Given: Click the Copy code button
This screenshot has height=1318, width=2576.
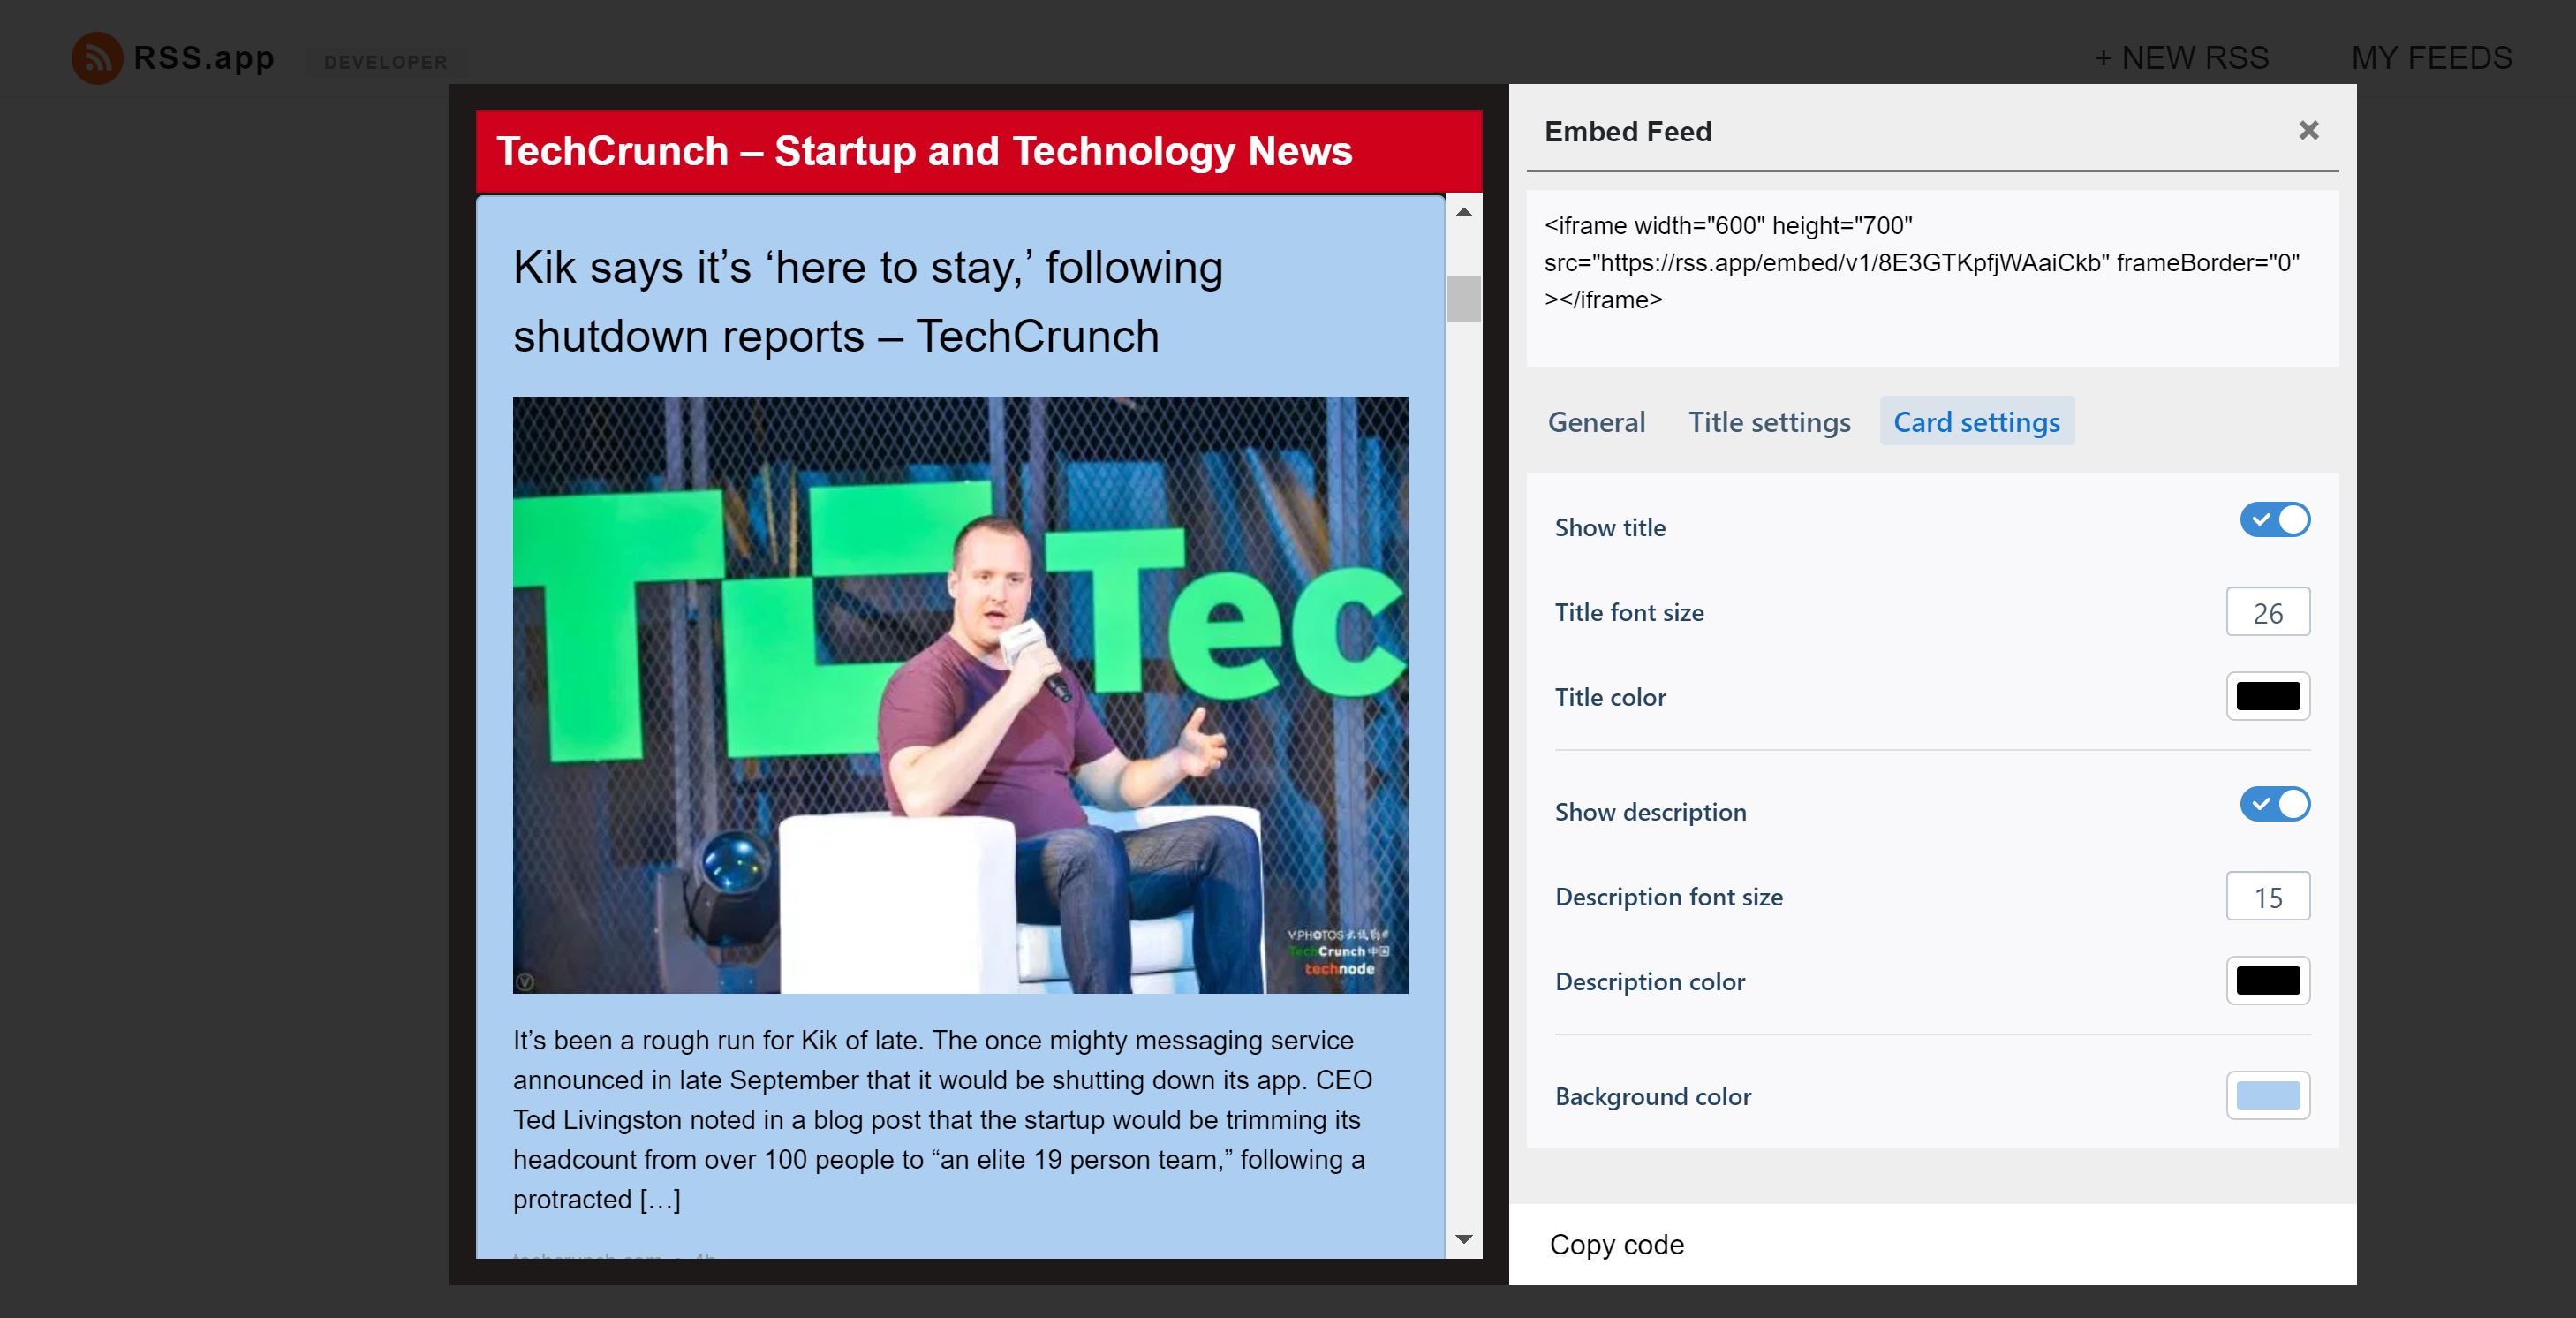Looking at the screenshot, I should 1616,1245.
